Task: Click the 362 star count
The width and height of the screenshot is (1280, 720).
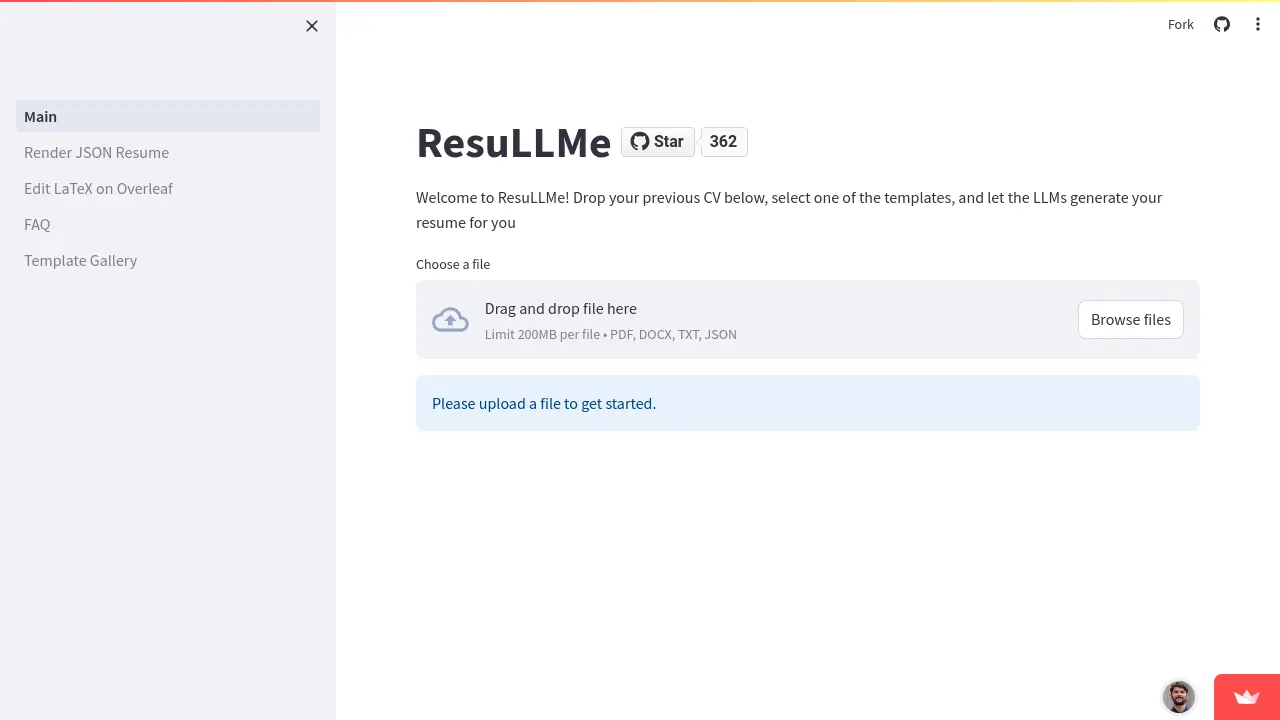Action: click(x=723, y=142)
